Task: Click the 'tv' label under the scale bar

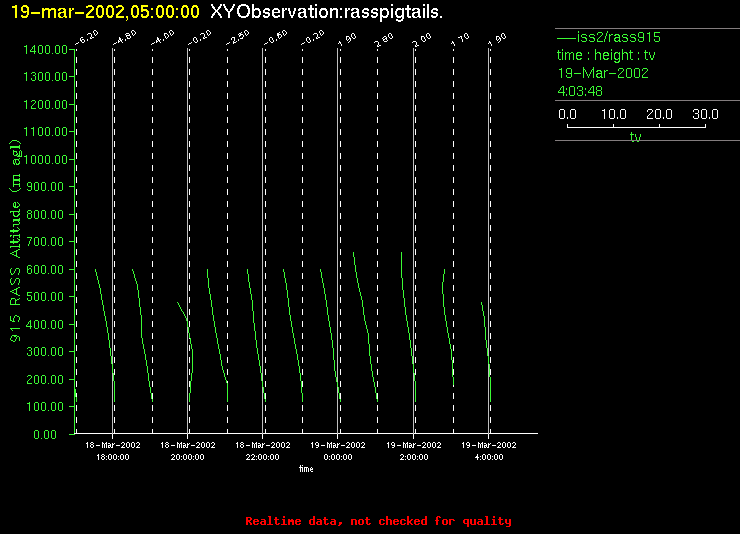Action: coord(635,137)
